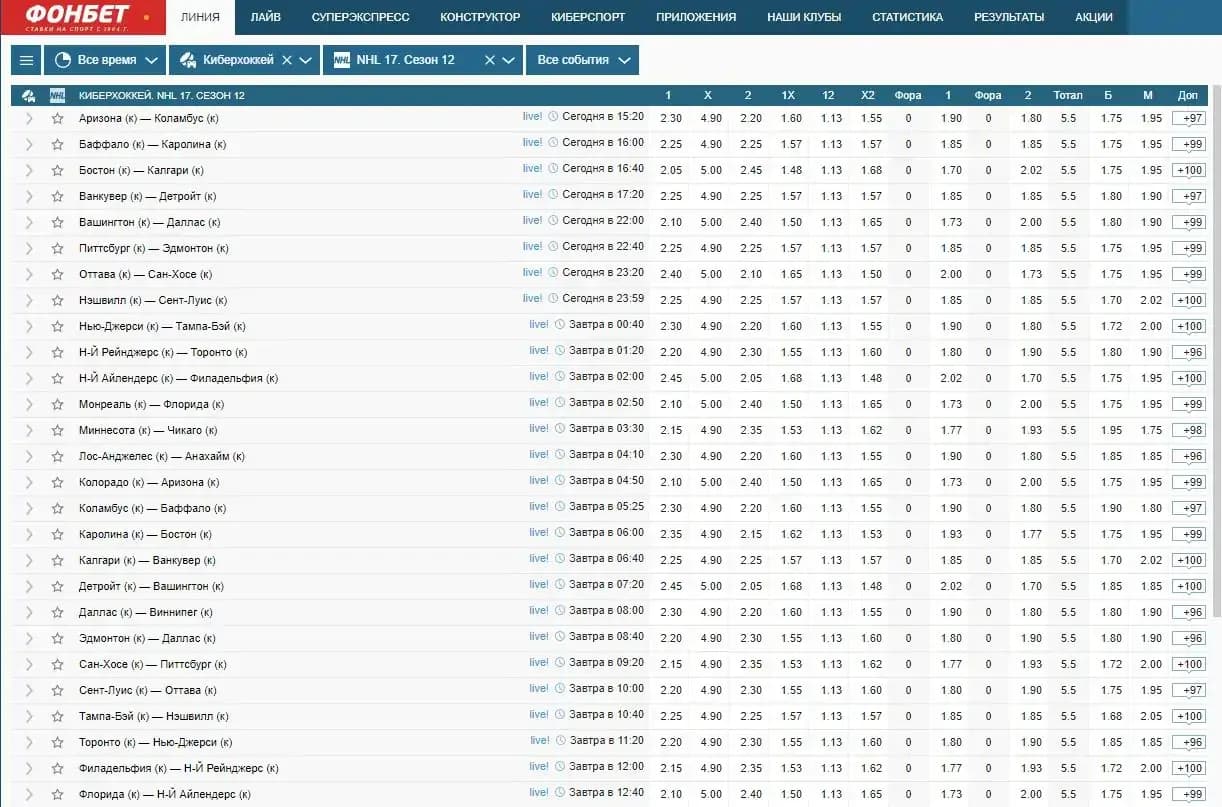Star the Флорида — Н-Й Айлендерс match
This screenshot has height=807, width=1222.
pos(58,794)
